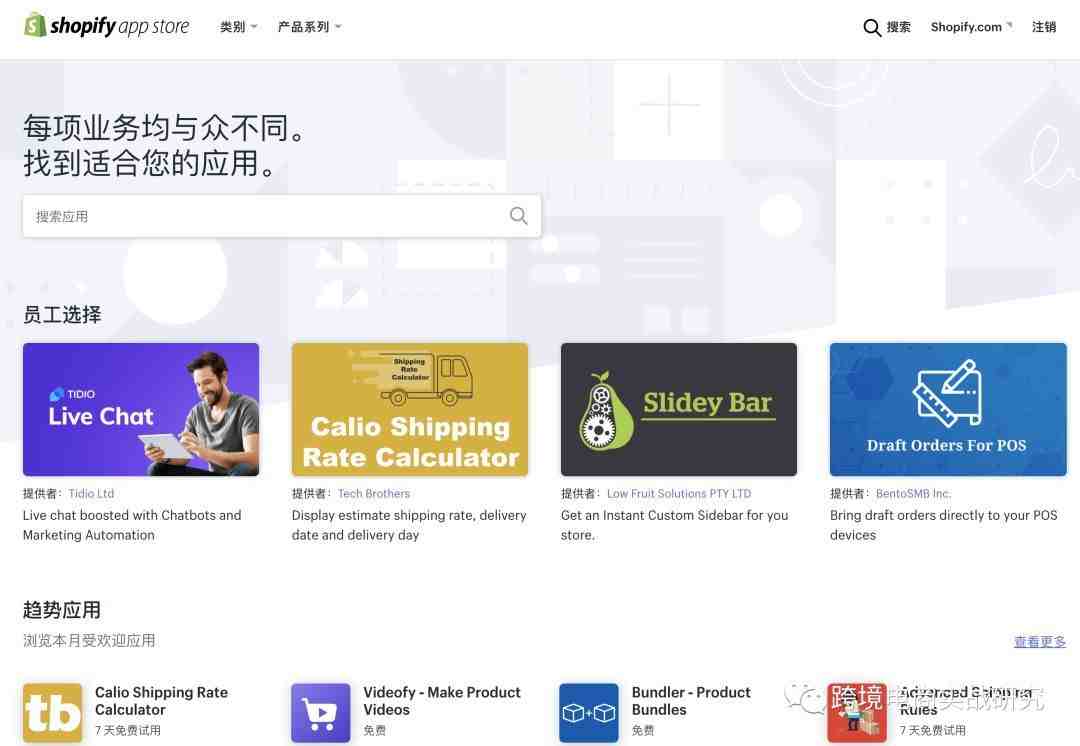Click 'Live chat boosted with Chatbots' description
The width and height of the screenshot is (1080, 746).
pyautogui.click(x=132, y=525)
